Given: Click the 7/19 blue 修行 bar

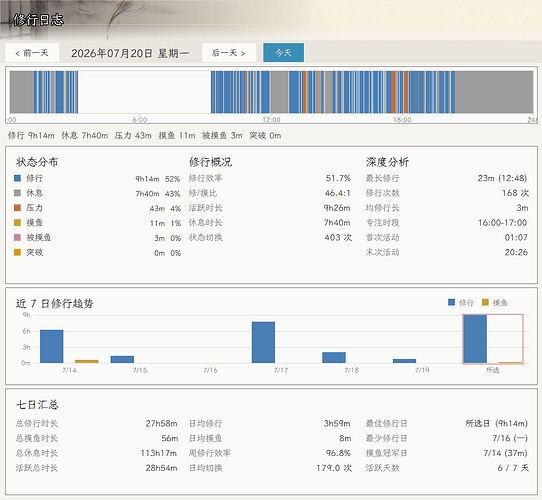Looking at the screenshot, I should 404,361.
